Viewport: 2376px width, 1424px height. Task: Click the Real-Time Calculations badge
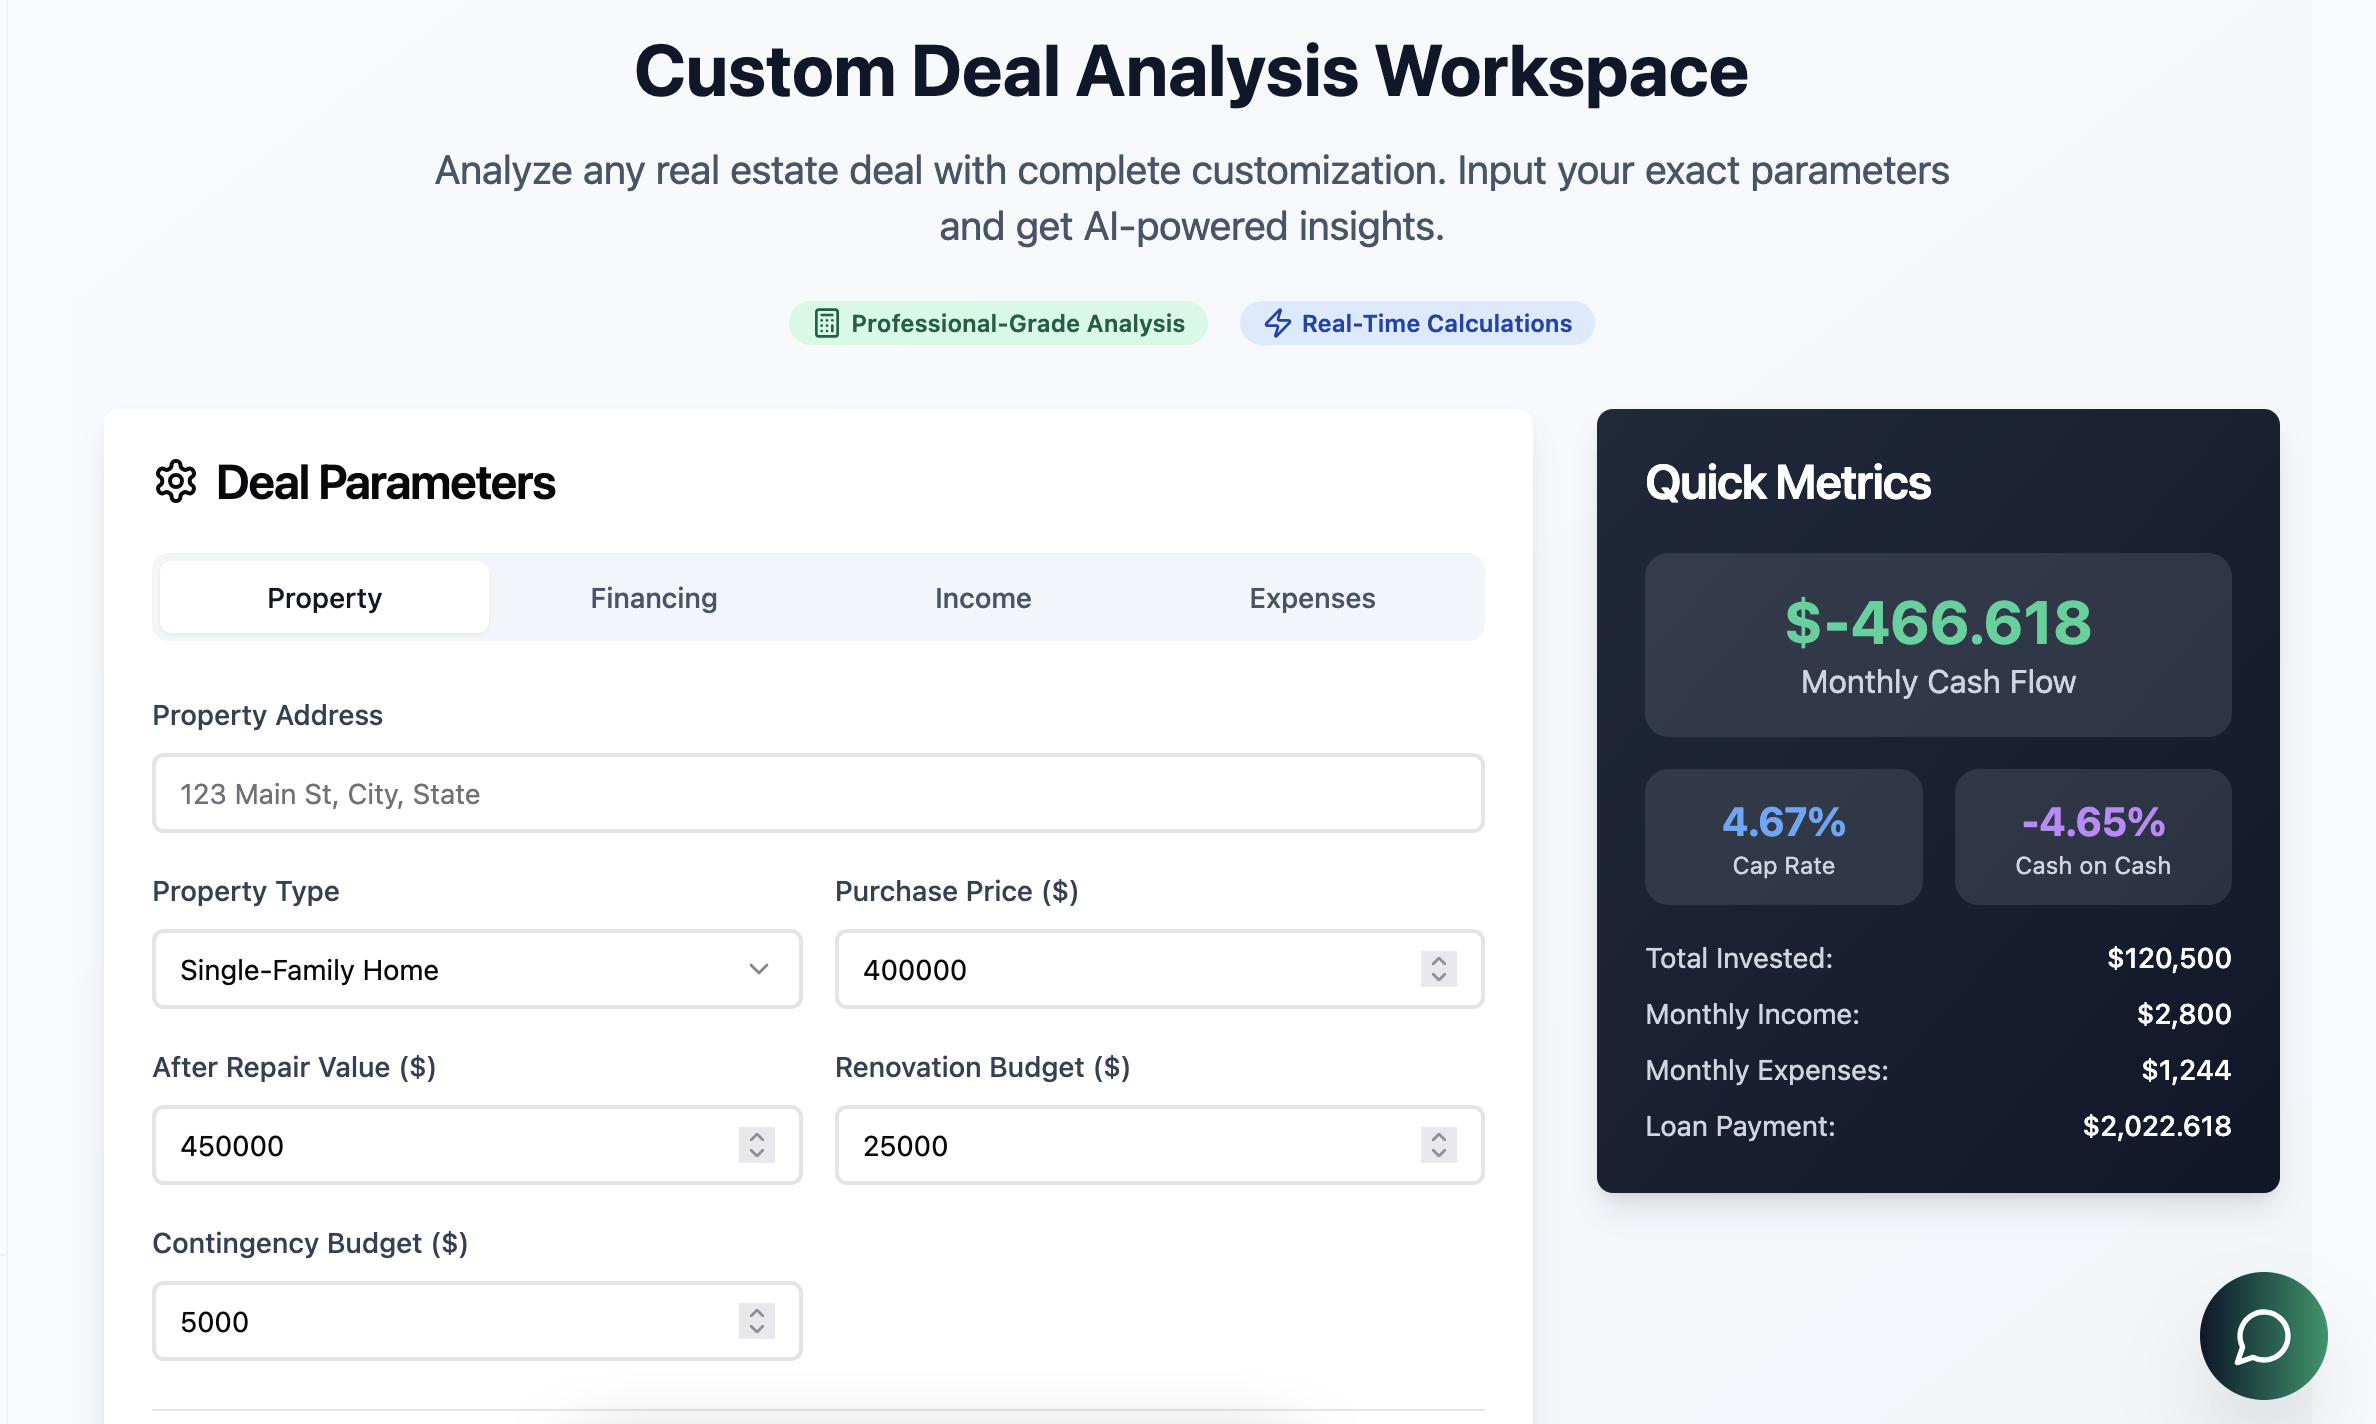pos(1417,323)
